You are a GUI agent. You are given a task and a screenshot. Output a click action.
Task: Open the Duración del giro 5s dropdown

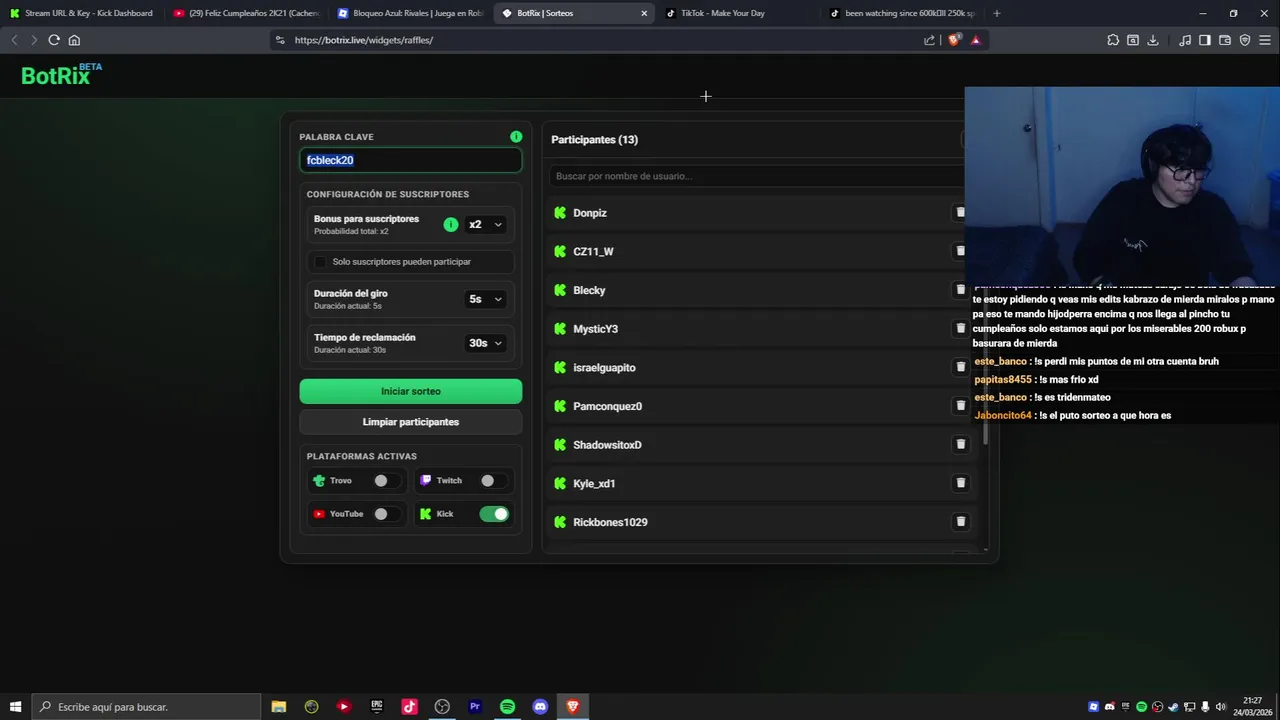[485, 299]
